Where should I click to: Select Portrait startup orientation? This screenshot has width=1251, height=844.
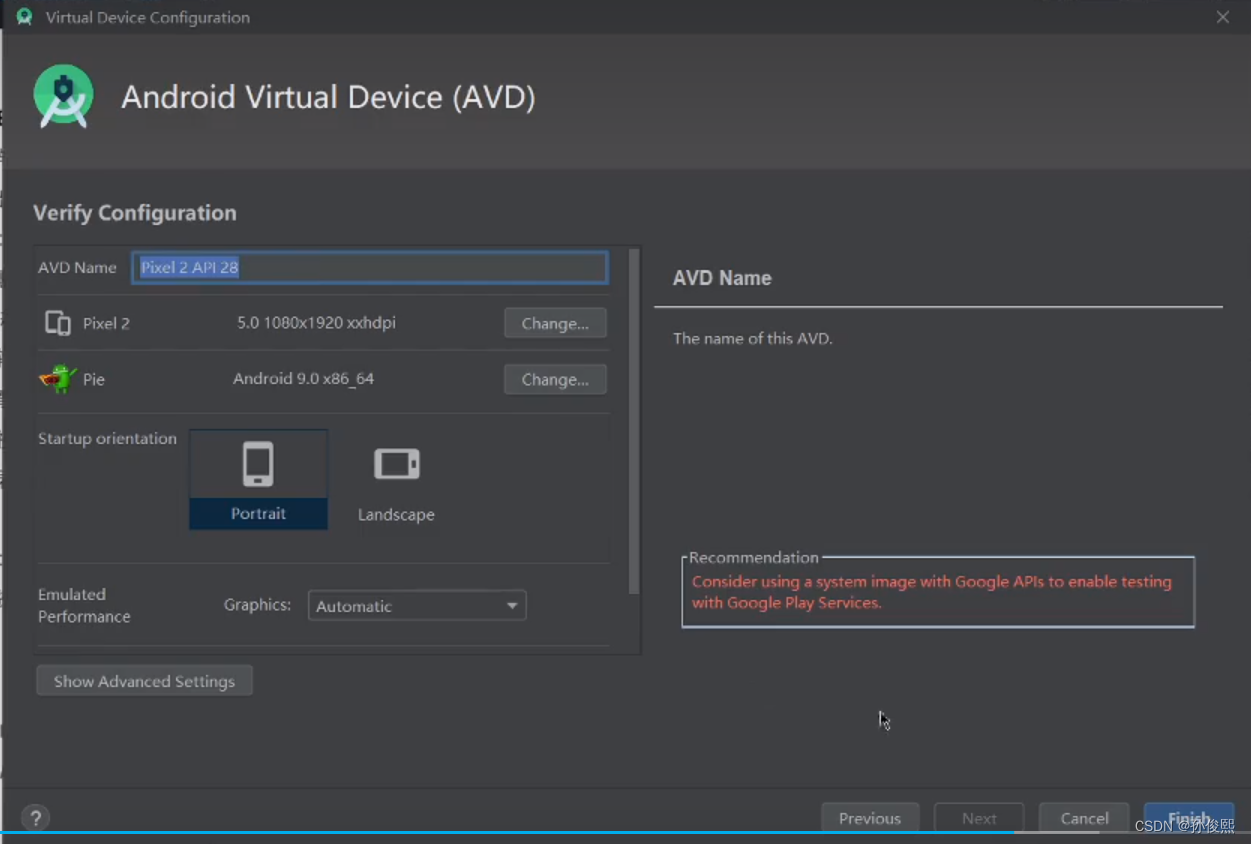[258, 479]
